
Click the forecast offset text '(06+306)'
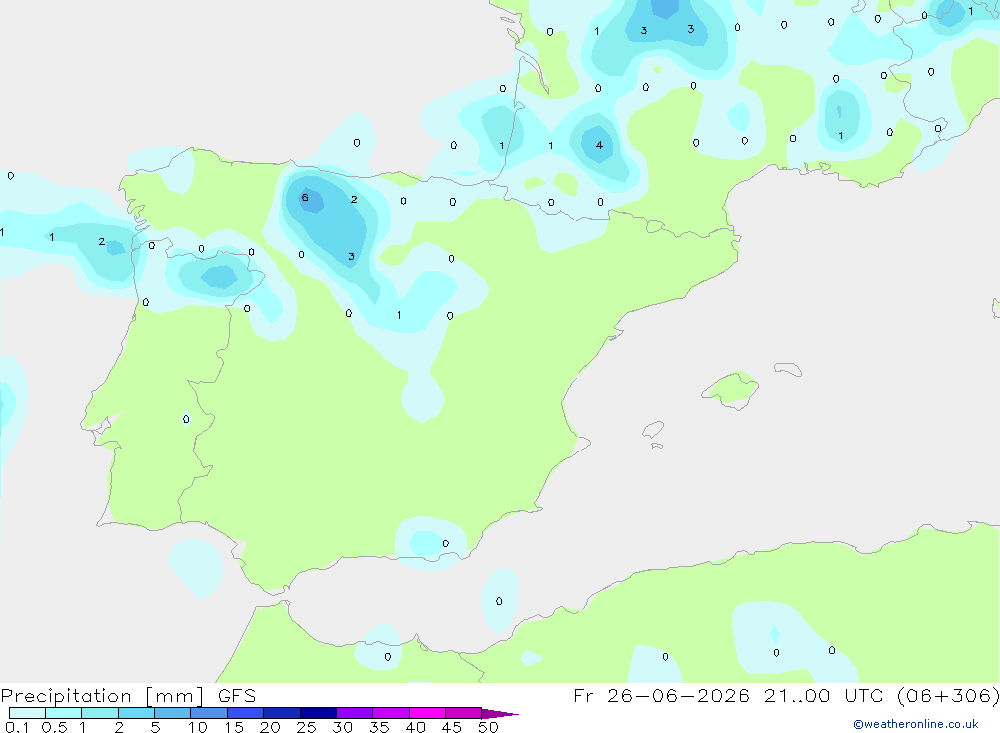coord(948,696)
